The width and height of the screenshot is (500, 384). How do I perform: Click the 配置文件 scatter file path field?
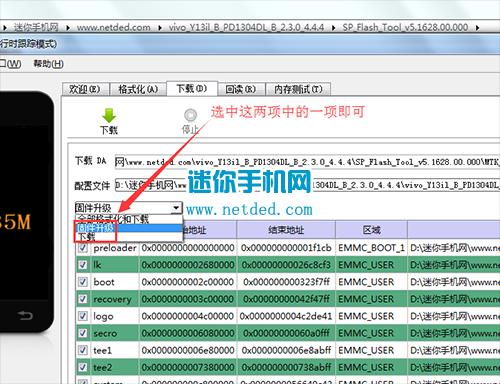[x=307, y=184]
